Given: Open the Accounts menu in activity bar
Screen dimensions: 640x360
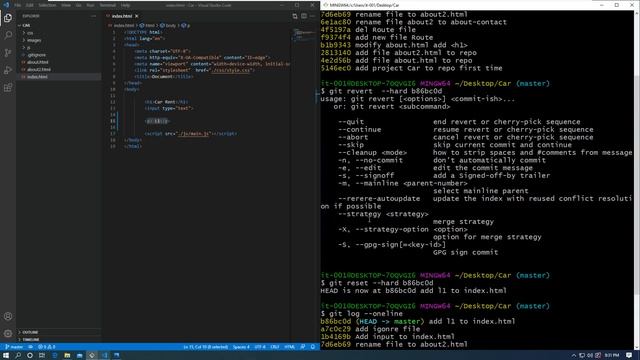Looking at the screenshot, I should pos(8,316).
